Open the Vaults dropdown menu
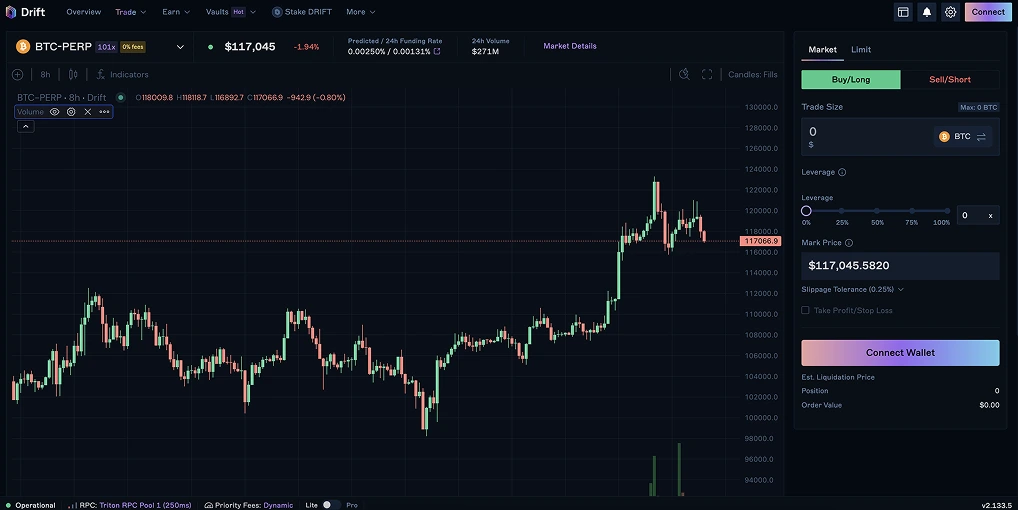This screenshot has width=1018, height=510. (x=230, y=12)
